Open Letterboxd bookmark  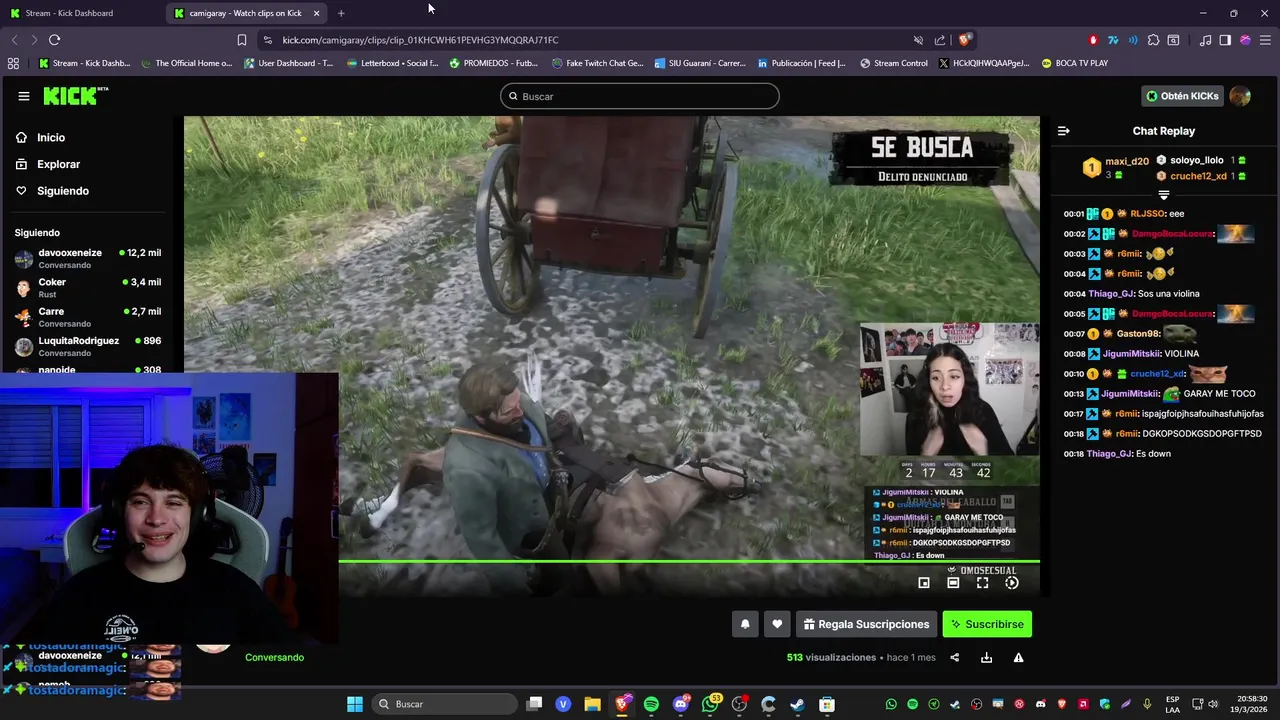(393, 63)
